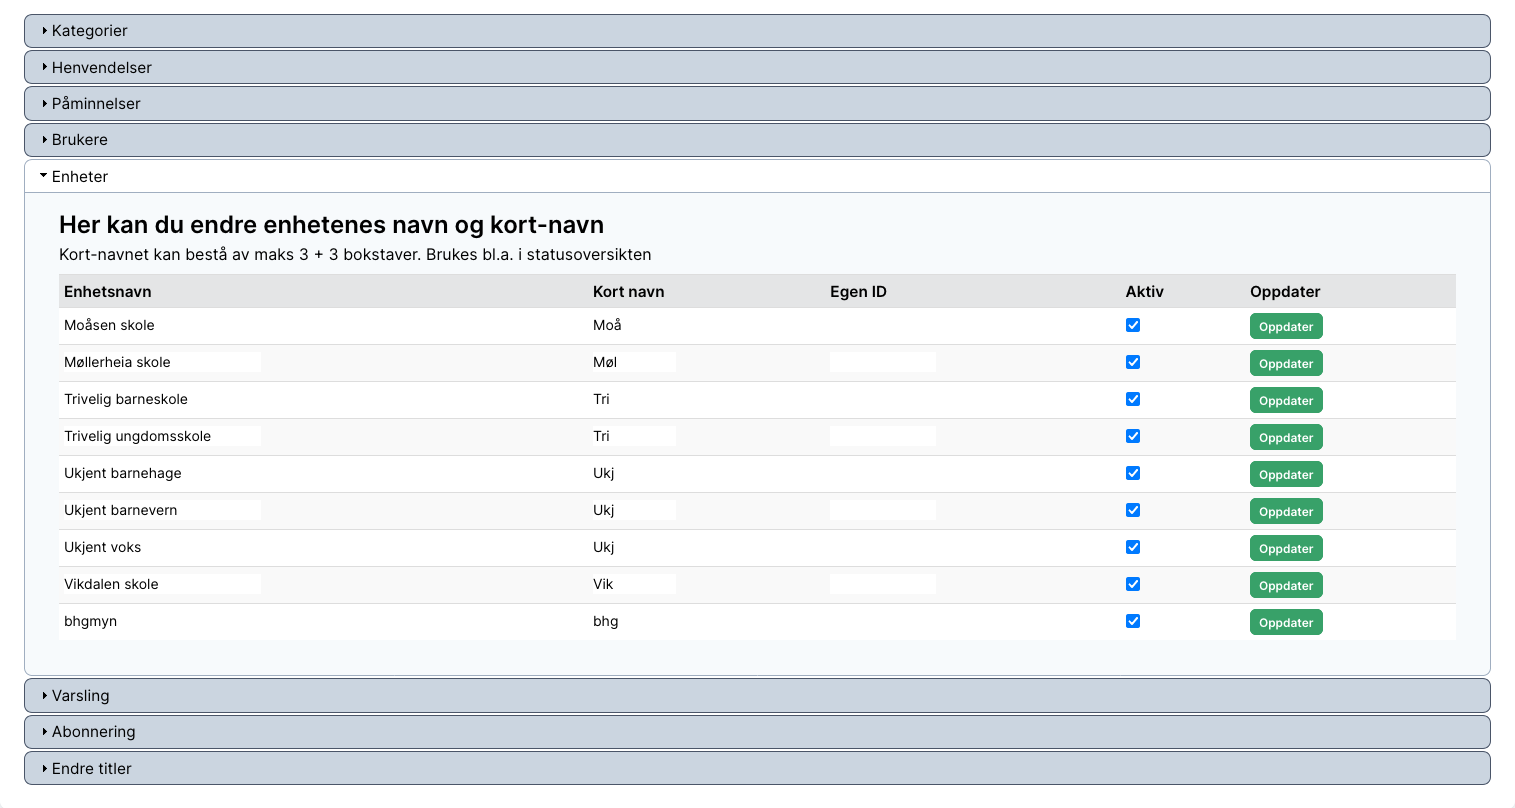Edit the Møllerheia skole name field
Screen dimensions: 1515x808
pos(162,362)
